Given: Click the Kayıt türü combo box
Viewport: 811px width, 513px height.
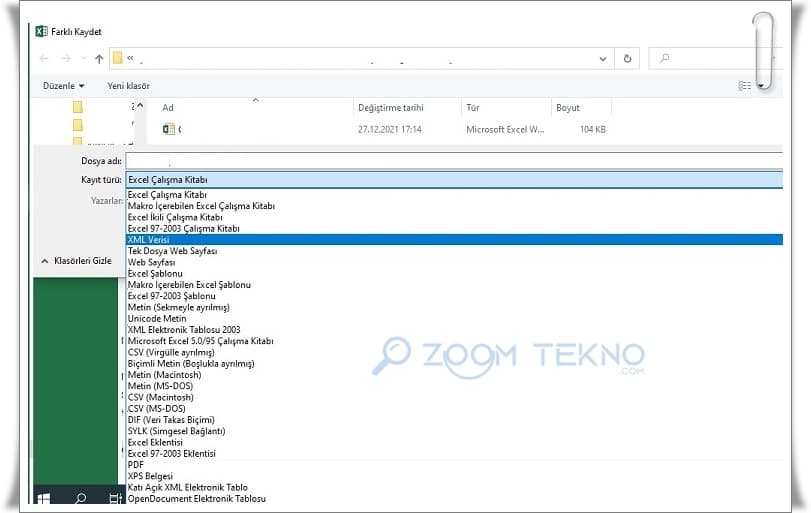Looking at the screenshot, I should coord(454,179).
